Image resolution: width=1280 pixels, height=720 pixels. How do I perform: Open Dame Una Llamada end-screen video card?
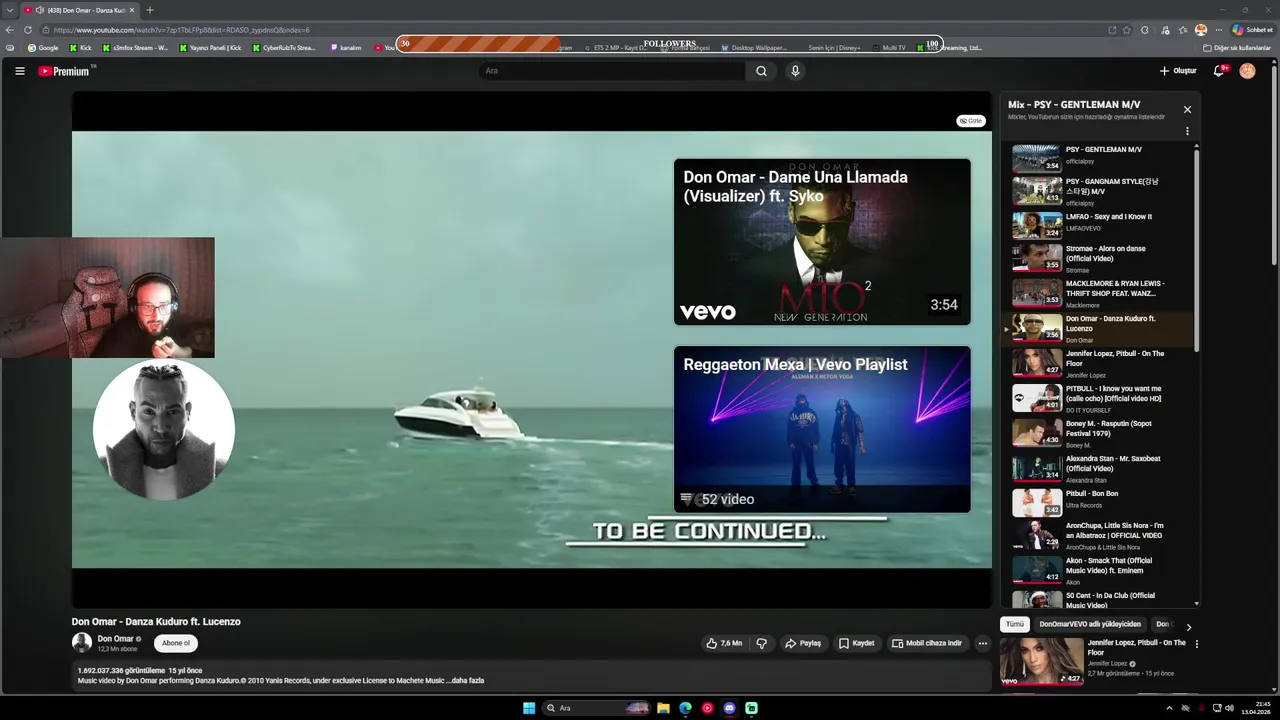pyautogui.click(x=822, y=242)
